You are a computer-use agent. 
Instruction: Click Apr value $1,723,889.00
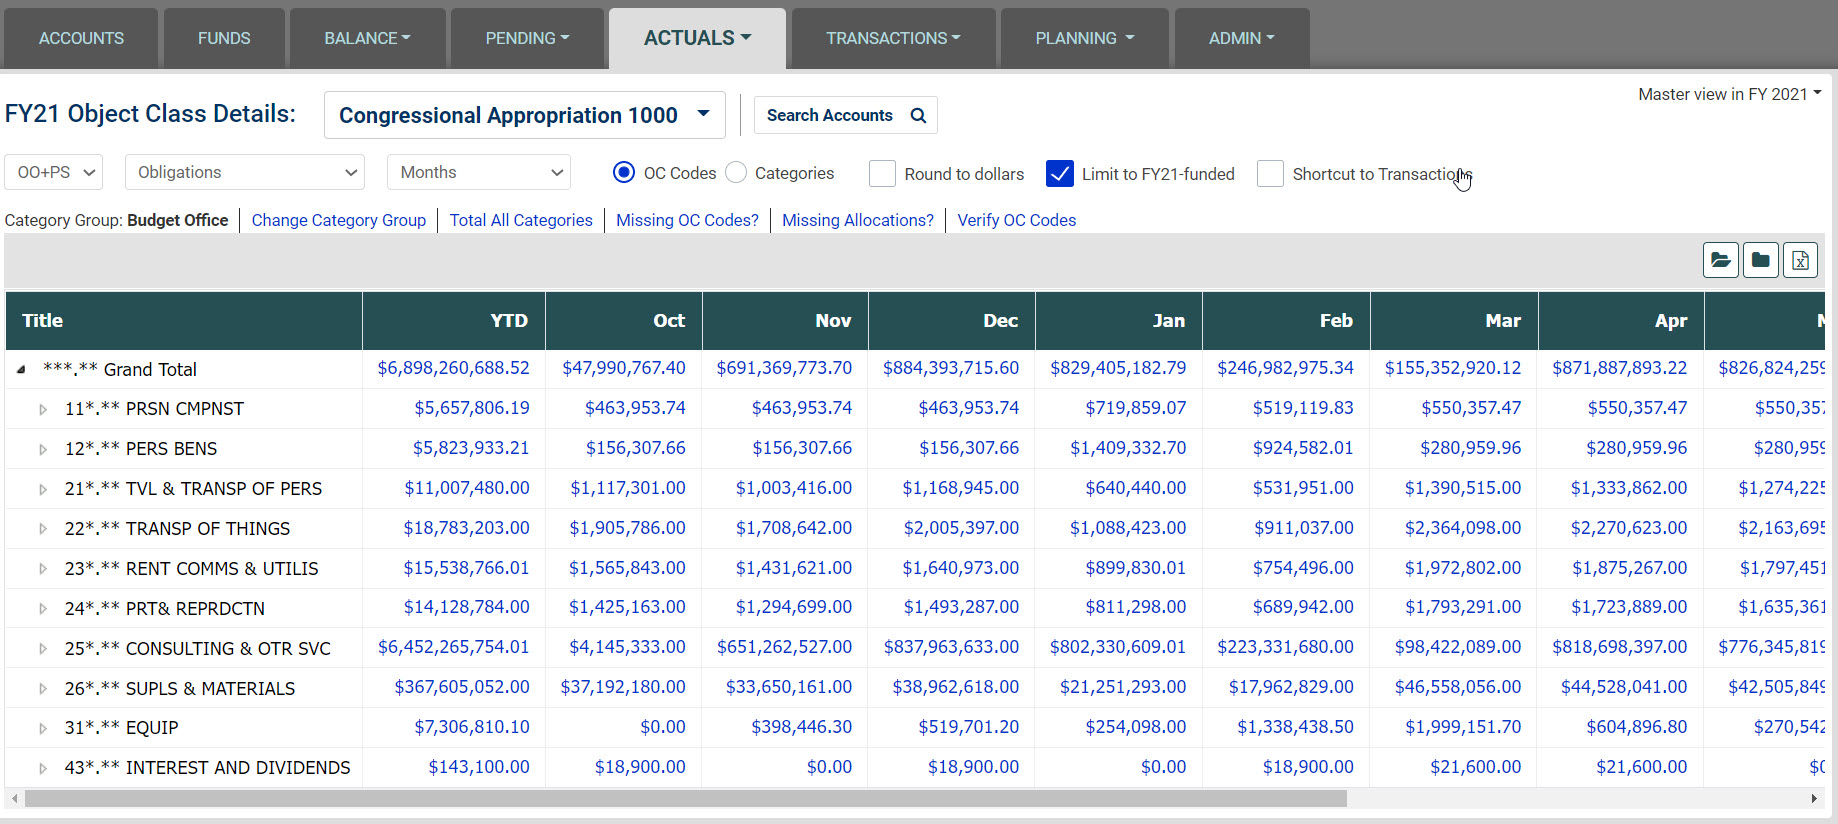[1628, 607]
